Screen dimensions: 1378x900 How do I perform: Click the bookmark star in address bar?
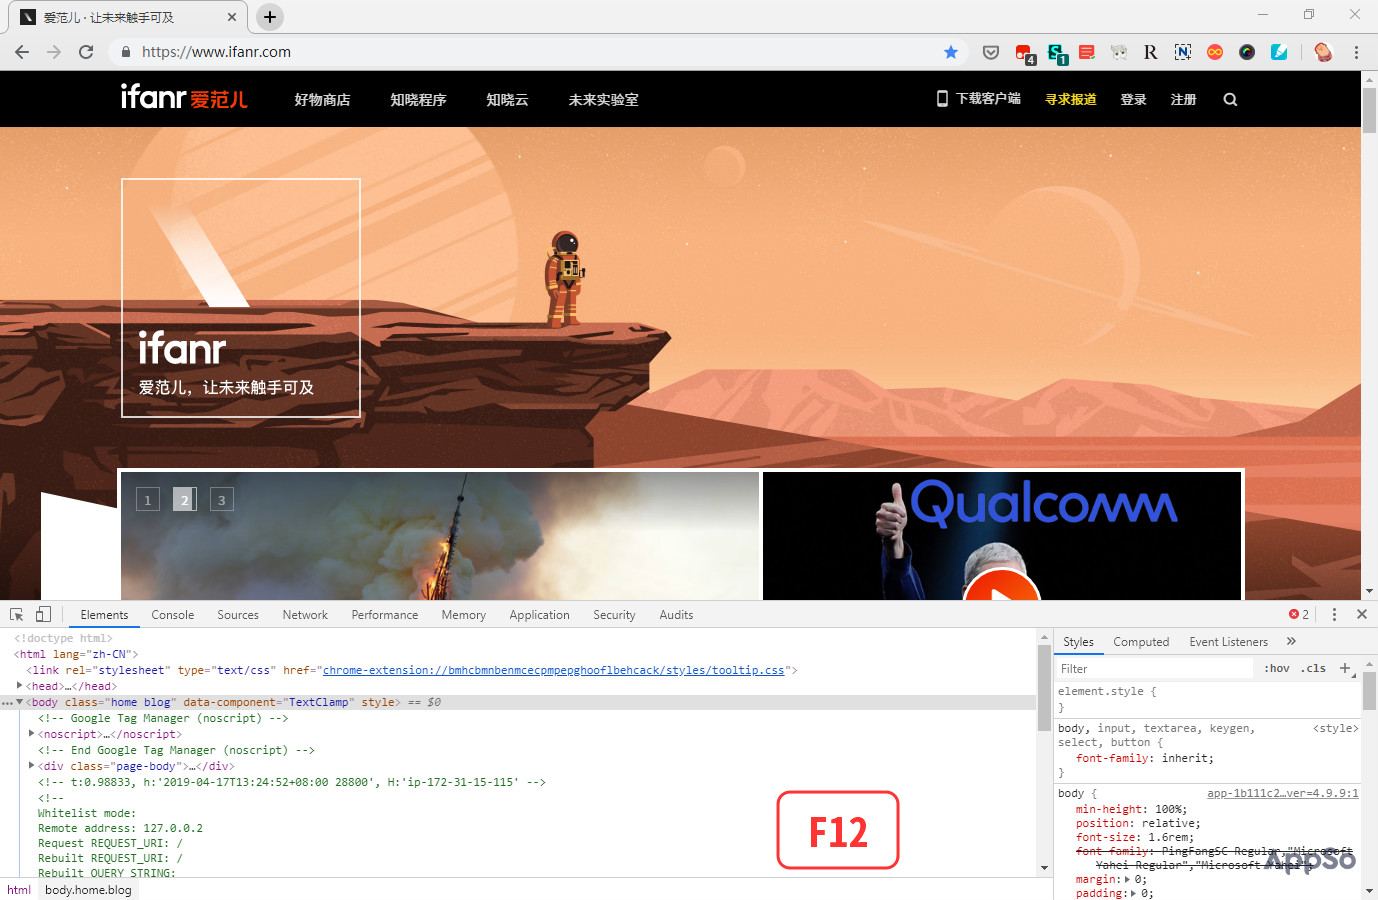[x=952, y=52]
